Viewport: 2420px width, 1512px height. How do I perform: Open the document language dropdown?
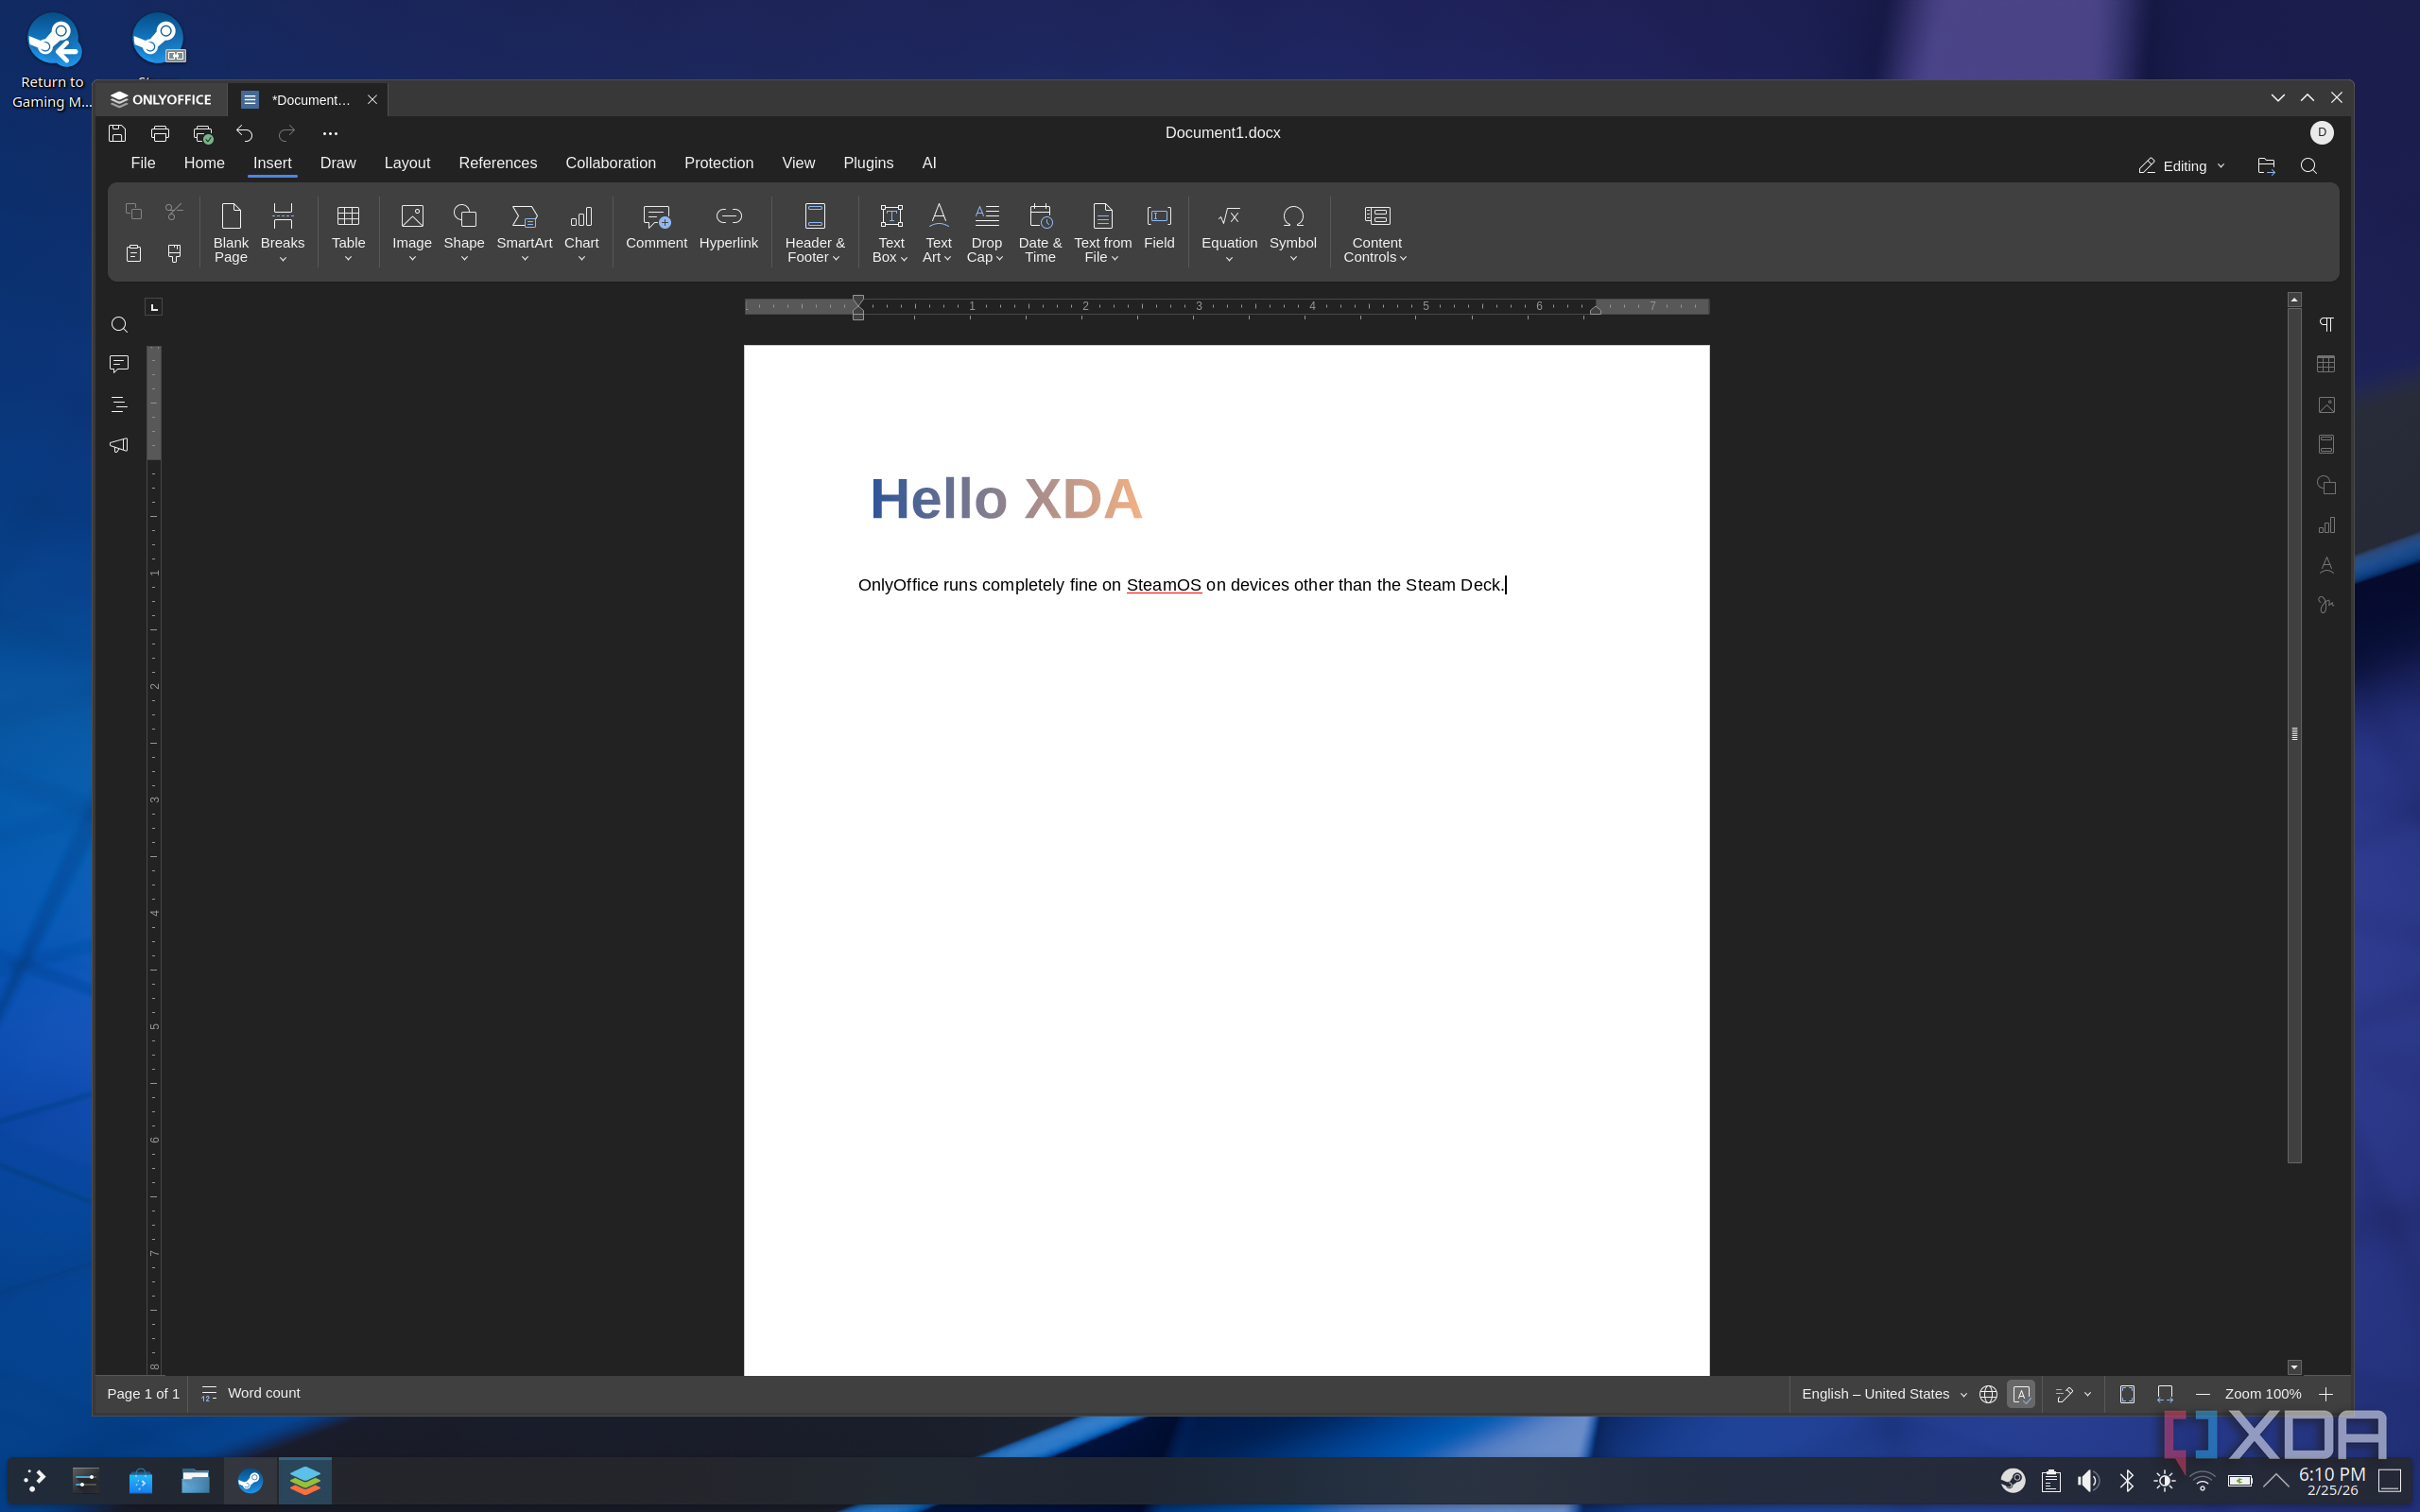click(x=1884, y=1394)
